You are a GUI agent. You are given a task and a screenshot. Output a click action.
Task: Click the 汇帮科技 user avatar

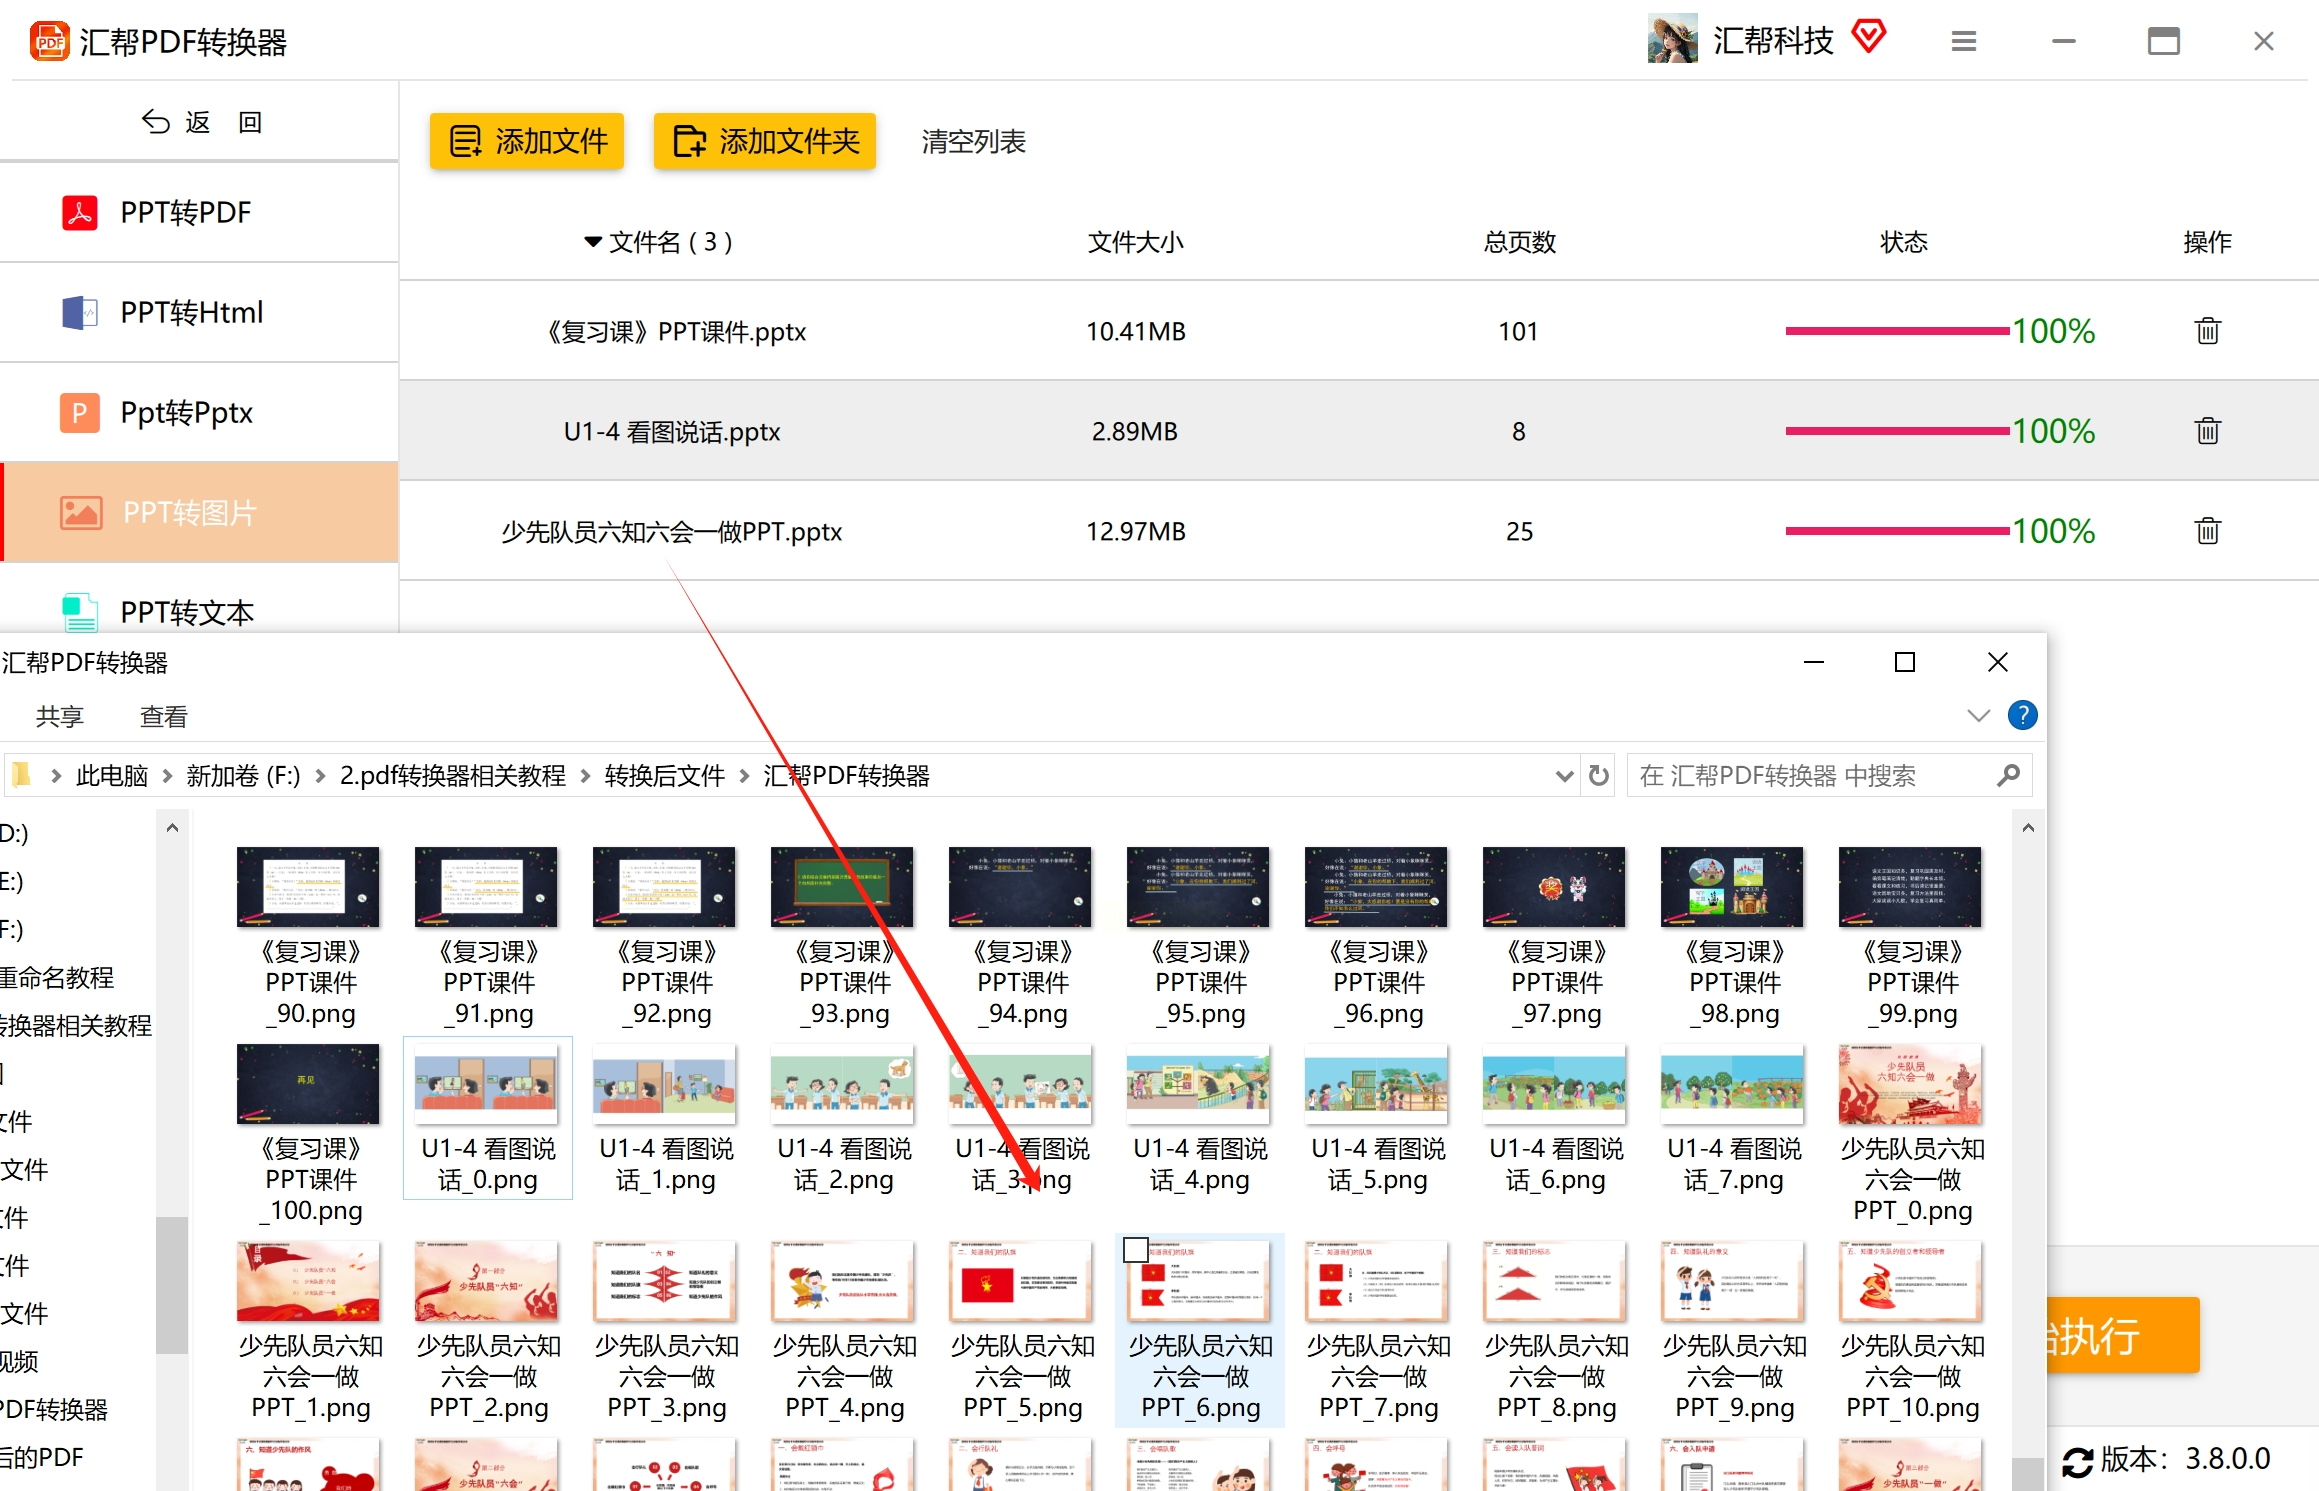[1672, 40]
